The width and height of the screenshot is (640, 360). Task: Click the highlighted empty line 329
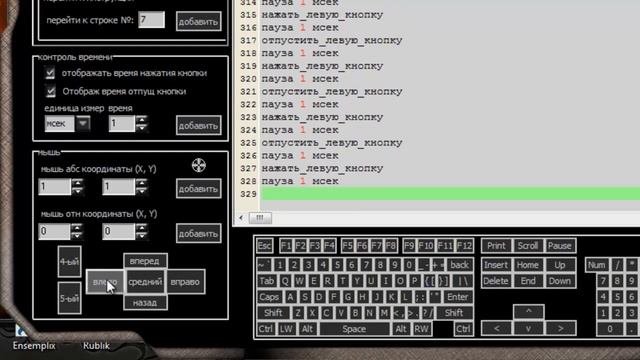(x=450, y=194)
